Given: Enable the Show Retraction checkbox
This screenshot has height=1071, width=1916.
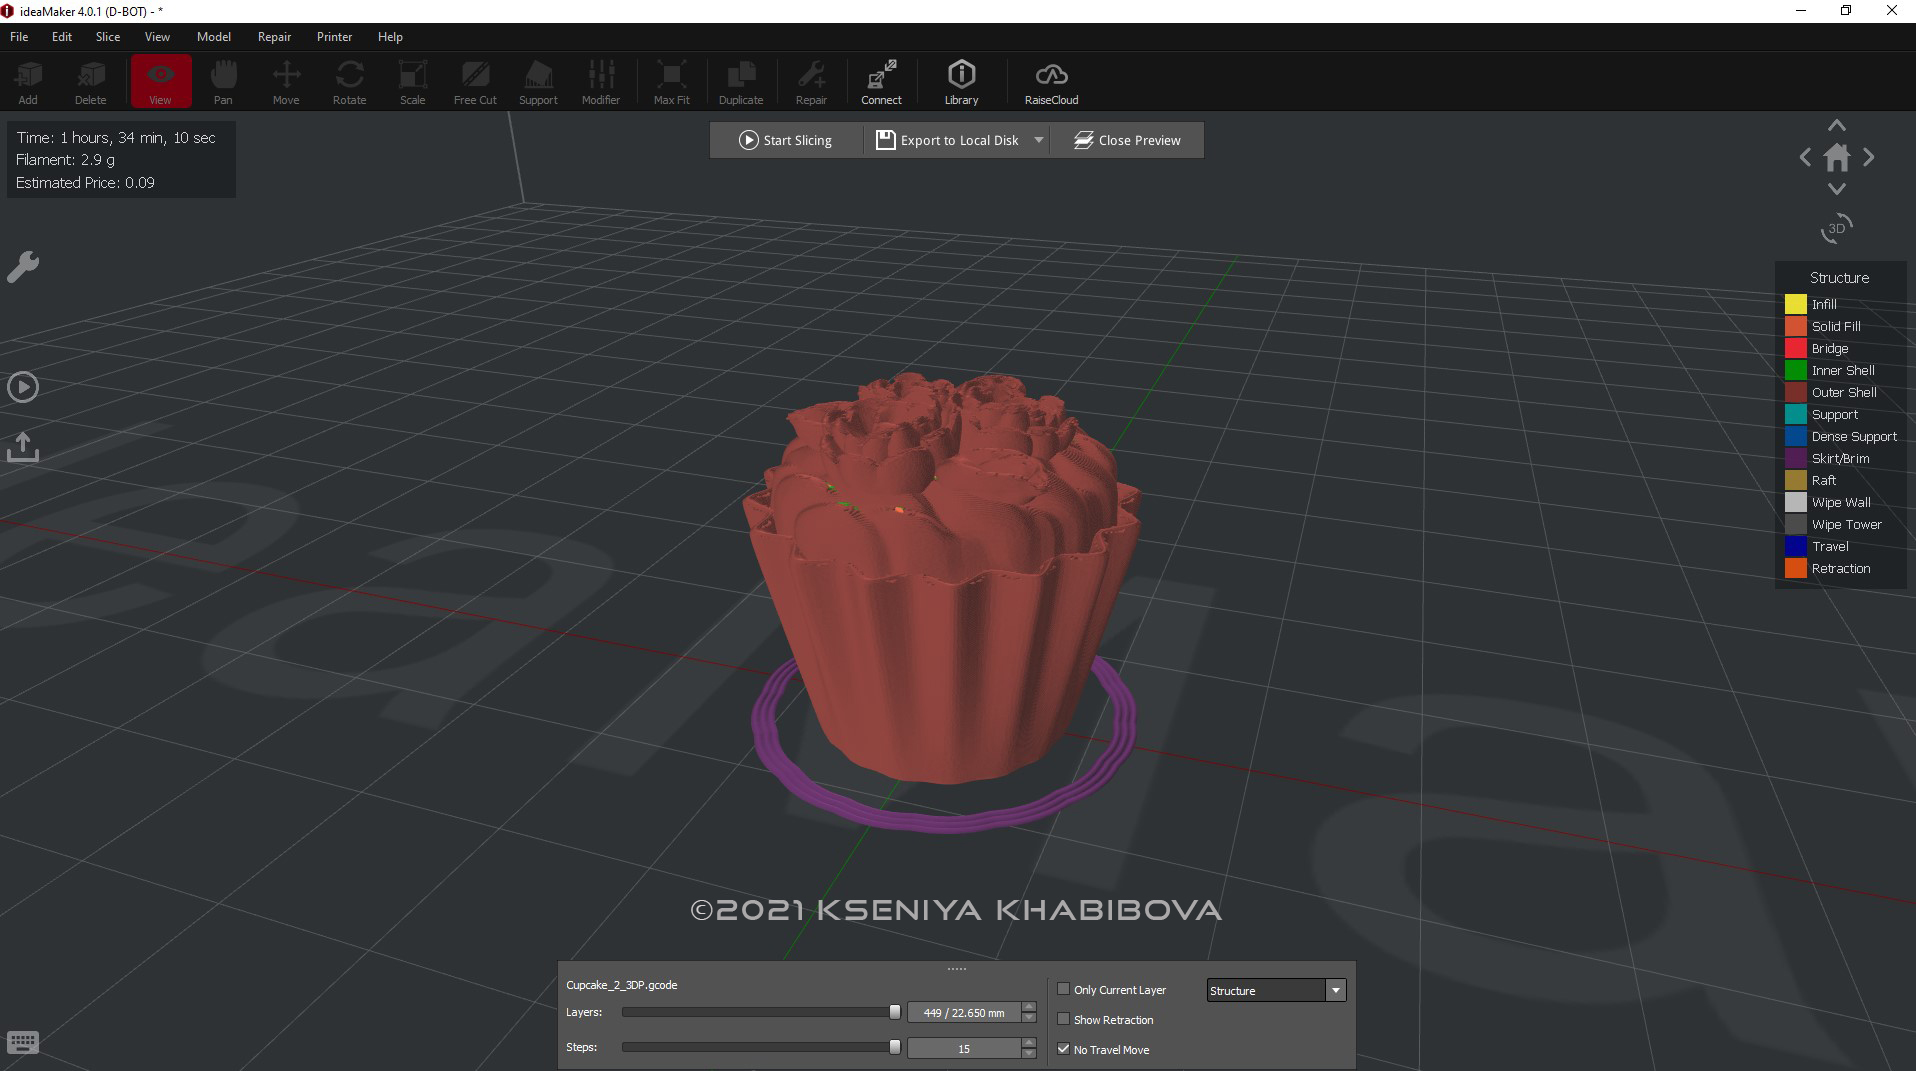Looking at the screenshot, I should coord(1064,1019).
